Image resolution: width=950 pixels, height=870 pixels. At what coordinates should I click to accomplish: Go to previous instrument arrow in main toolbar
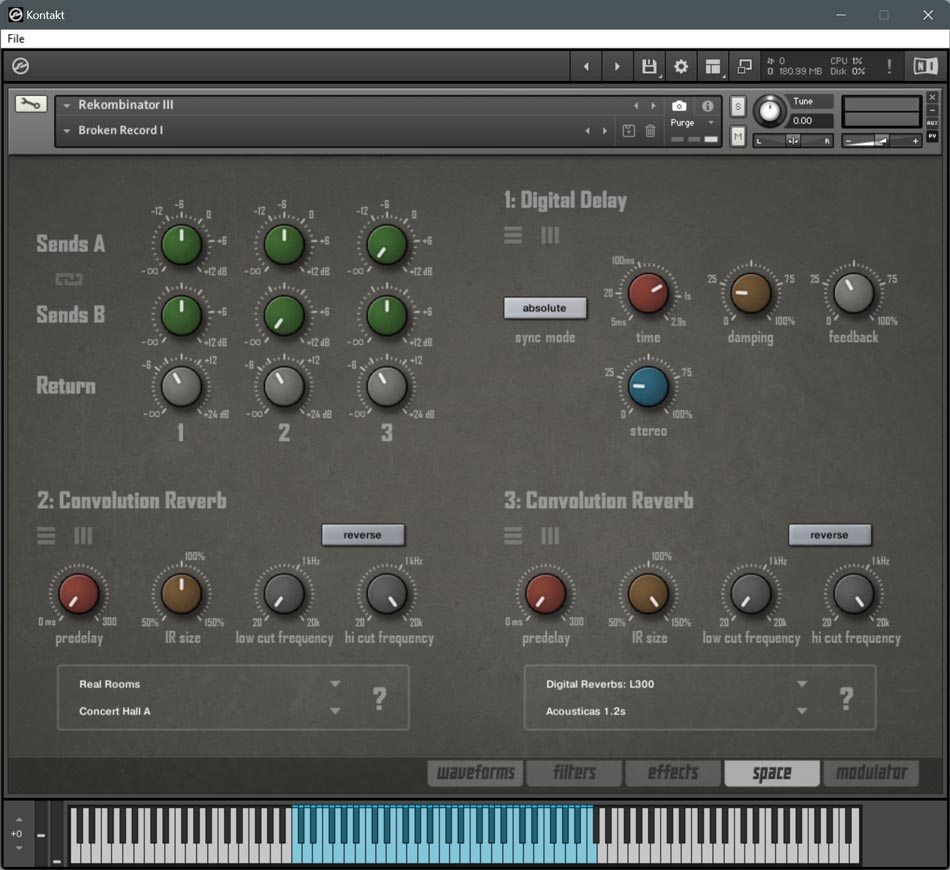pos(586,66)
